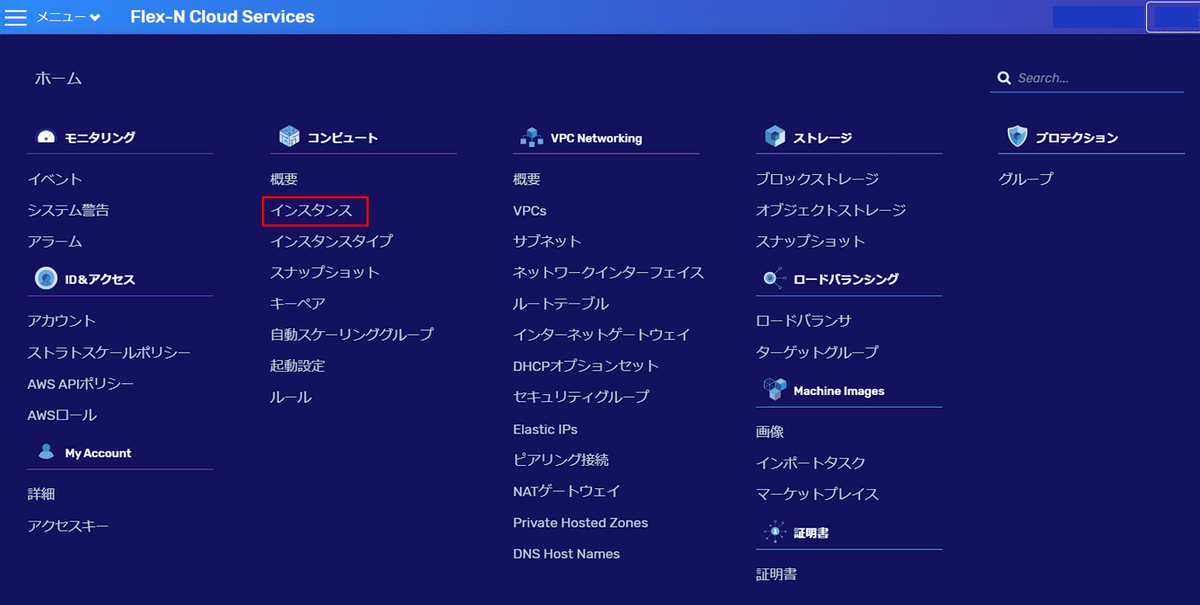The image size is (1200, 605).
Task: Open グループ under プロテクション
Action: (x=1026, y=179)
